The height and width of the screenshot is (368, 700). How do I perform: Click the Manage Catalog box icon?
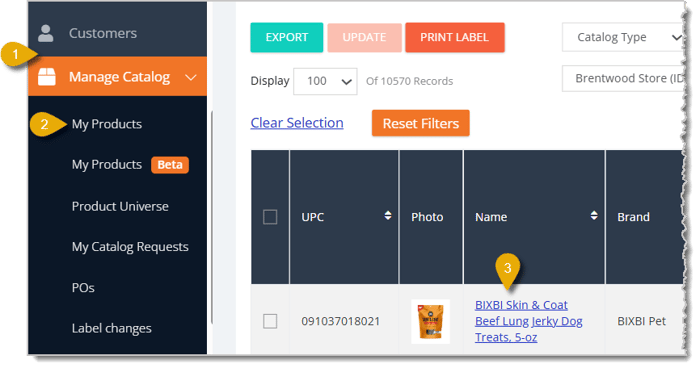point(46,77)
